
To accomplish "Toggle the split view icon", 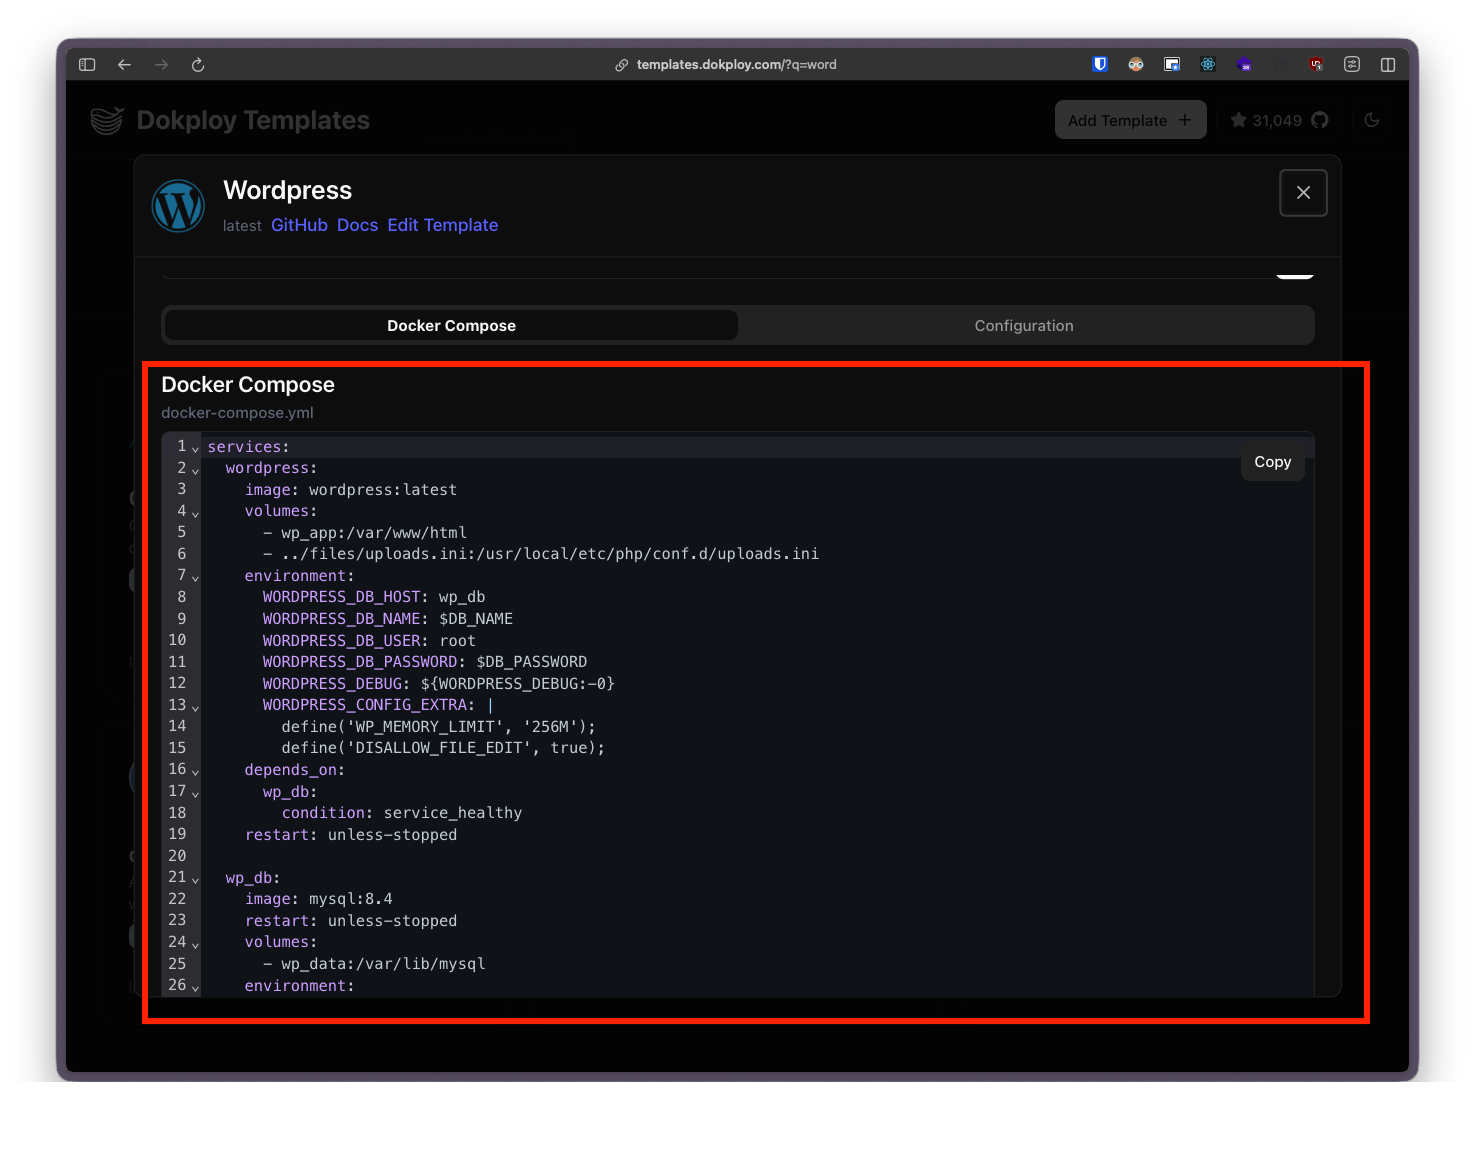I will [x=1388, y=64].
